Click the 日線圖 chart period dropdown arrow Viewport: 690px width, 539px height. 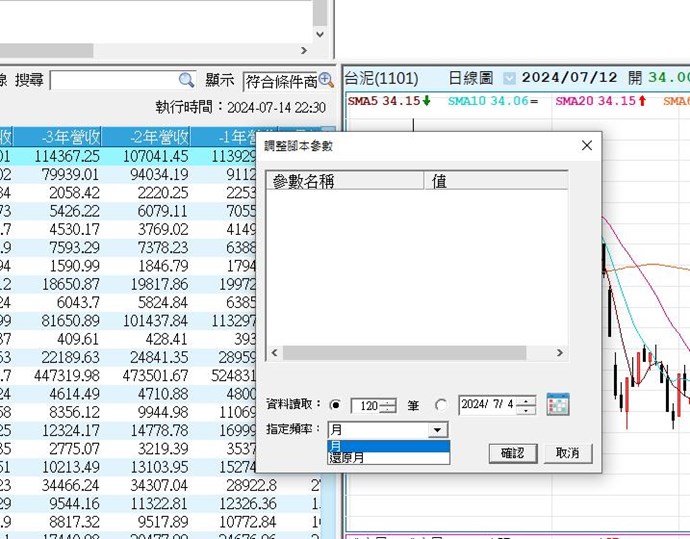click(510, 77)
